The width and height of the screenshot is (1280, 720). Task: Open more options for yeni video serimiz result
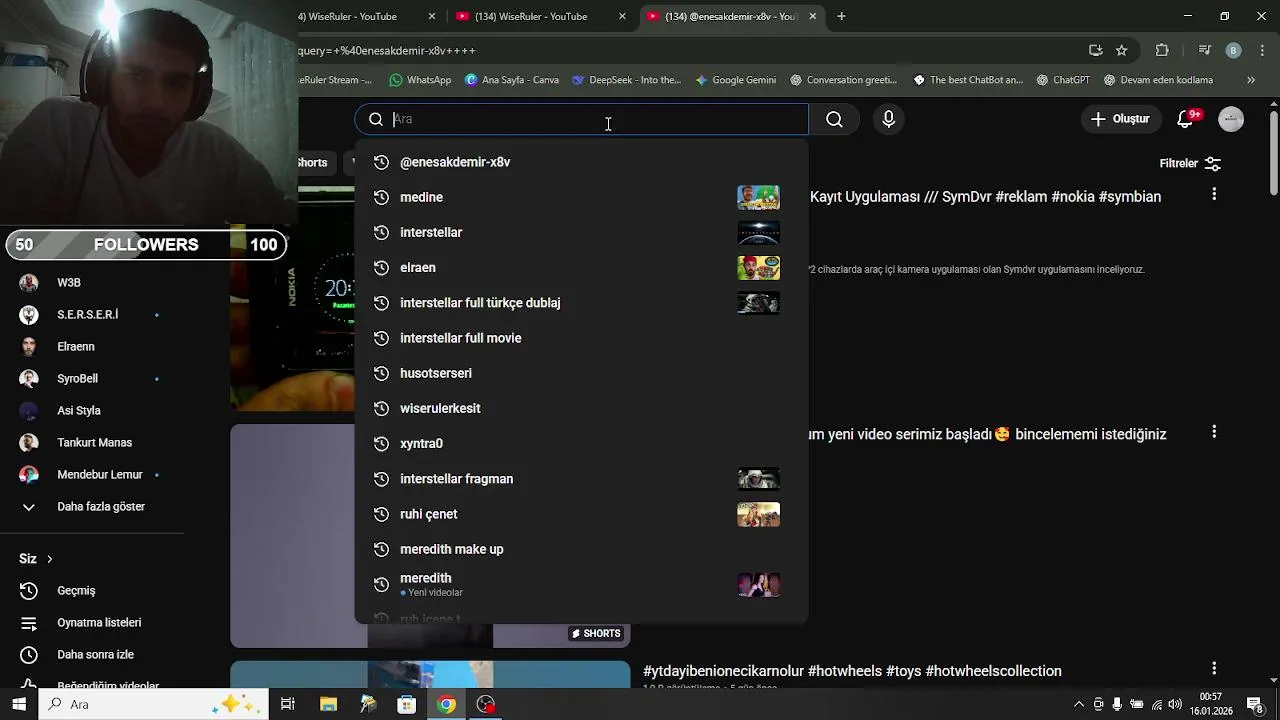[x=1214, y=432]
